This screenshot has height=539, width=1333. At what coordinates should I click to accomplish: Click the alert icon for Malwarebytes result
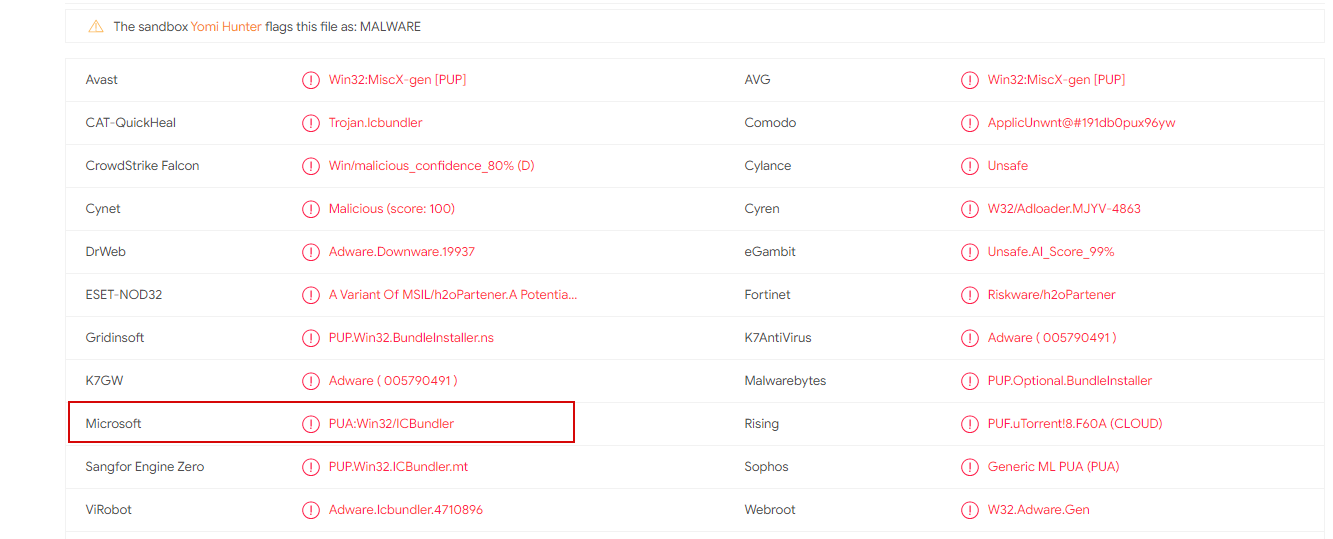coord(970,381)
